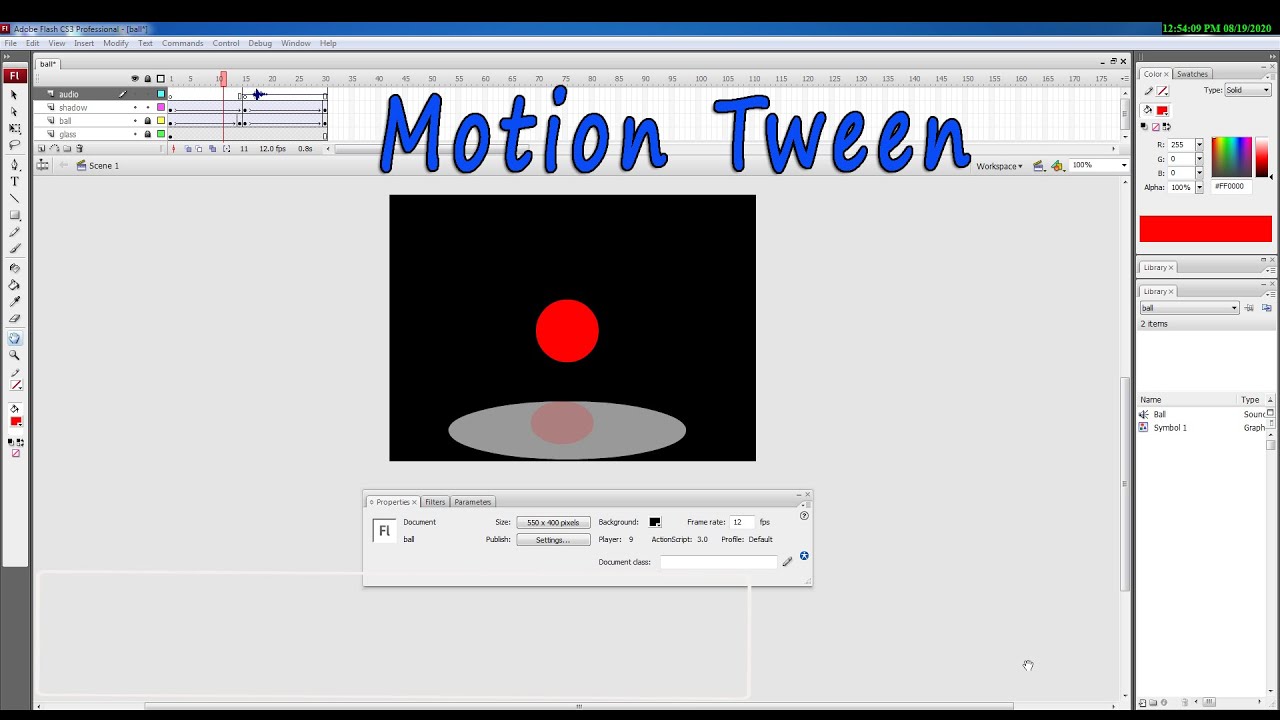Toggle outline view for shadow layer

pos(161,108)
